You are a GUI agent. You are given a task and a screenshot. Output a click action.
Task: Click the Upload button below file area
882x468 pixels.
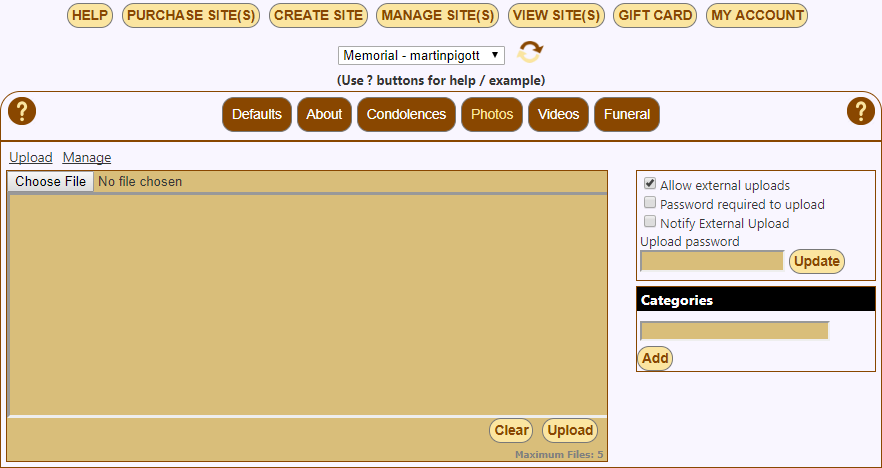(570, 431)
